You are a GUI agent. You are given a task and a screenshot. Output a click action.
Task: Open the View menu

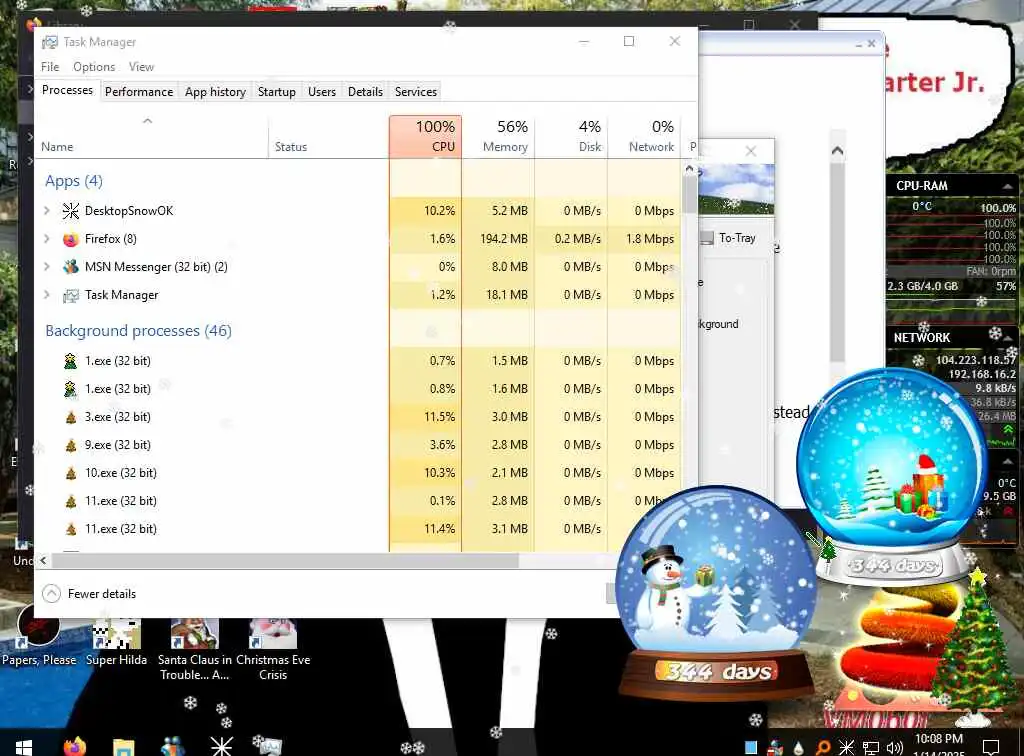[x=141, y=67]
